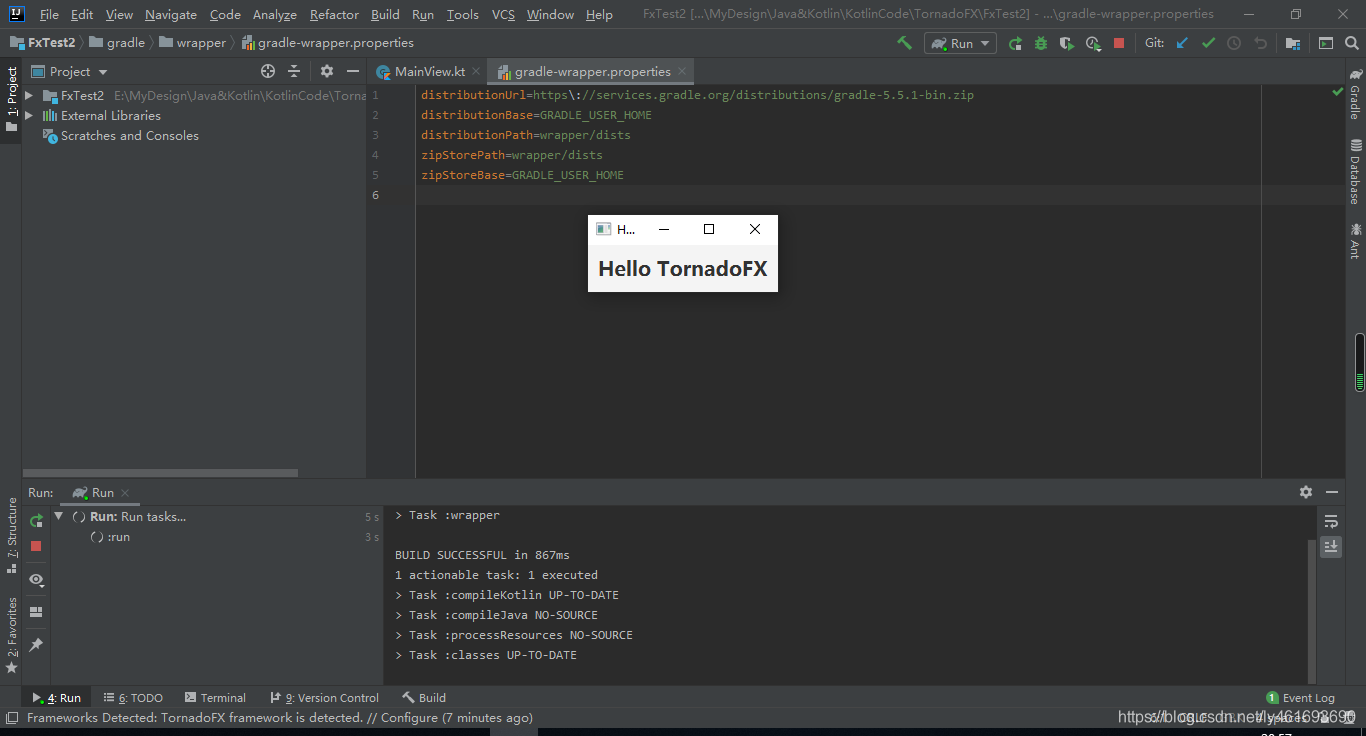Collapse the Run: Run tasks node
This screenshot has width=1366, height=736.
click(58, 517)
